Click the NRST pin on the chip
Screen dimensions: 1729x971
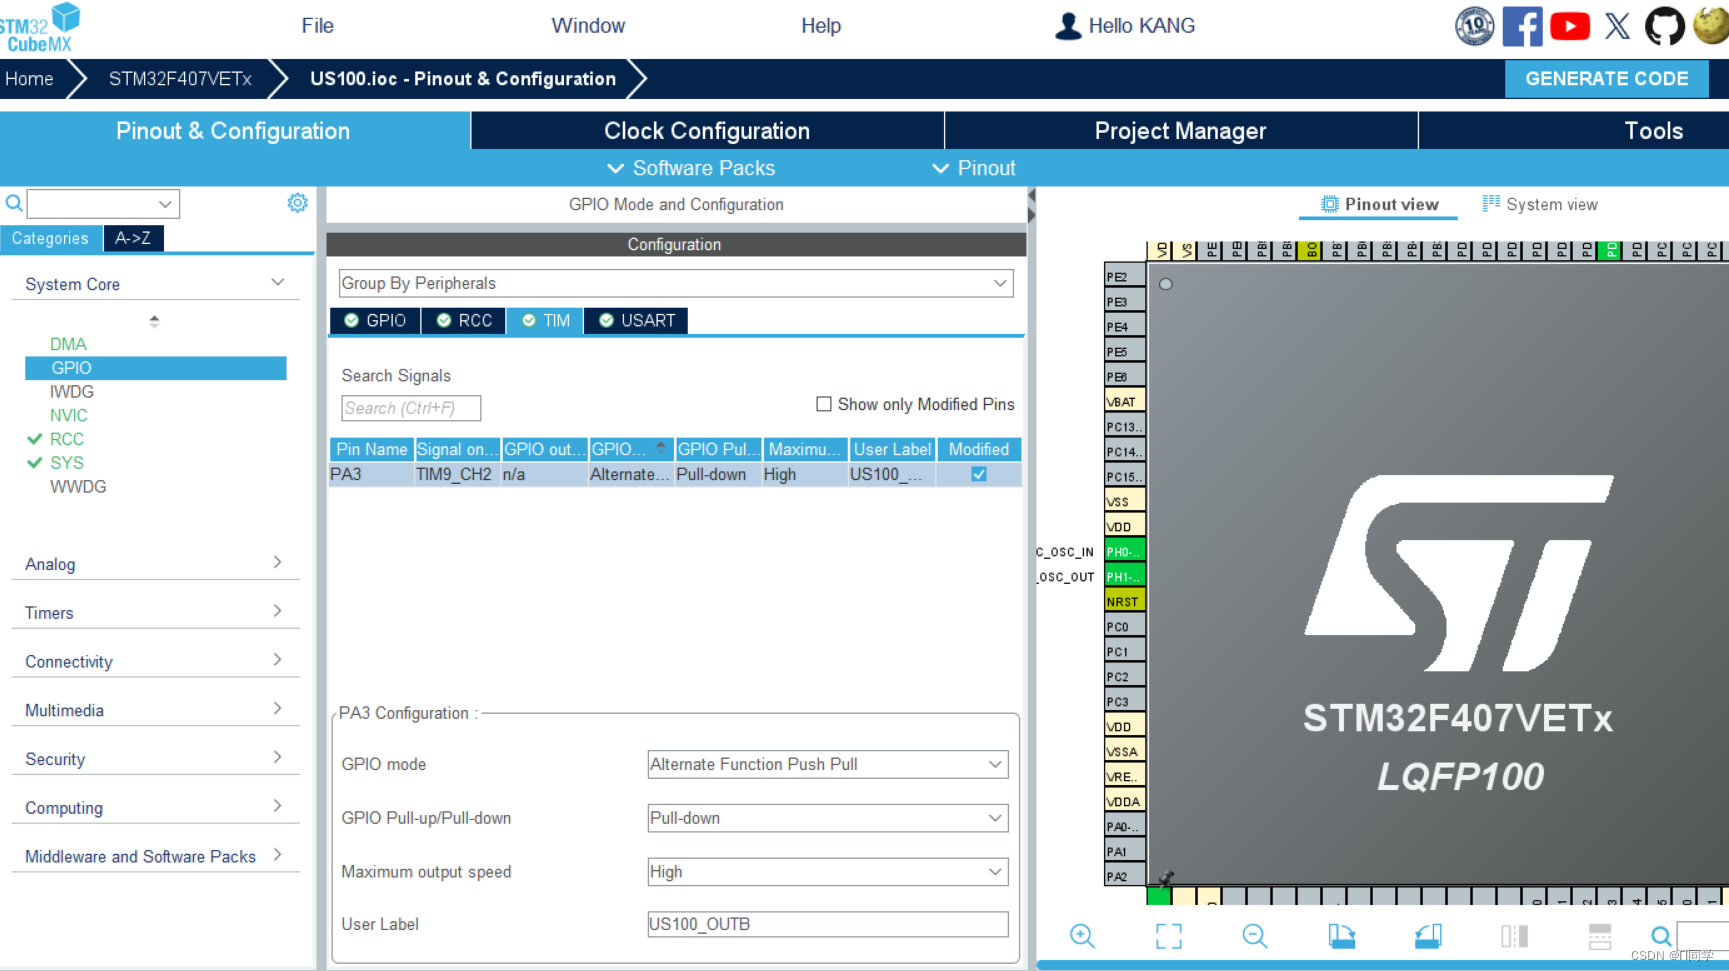1124,601
